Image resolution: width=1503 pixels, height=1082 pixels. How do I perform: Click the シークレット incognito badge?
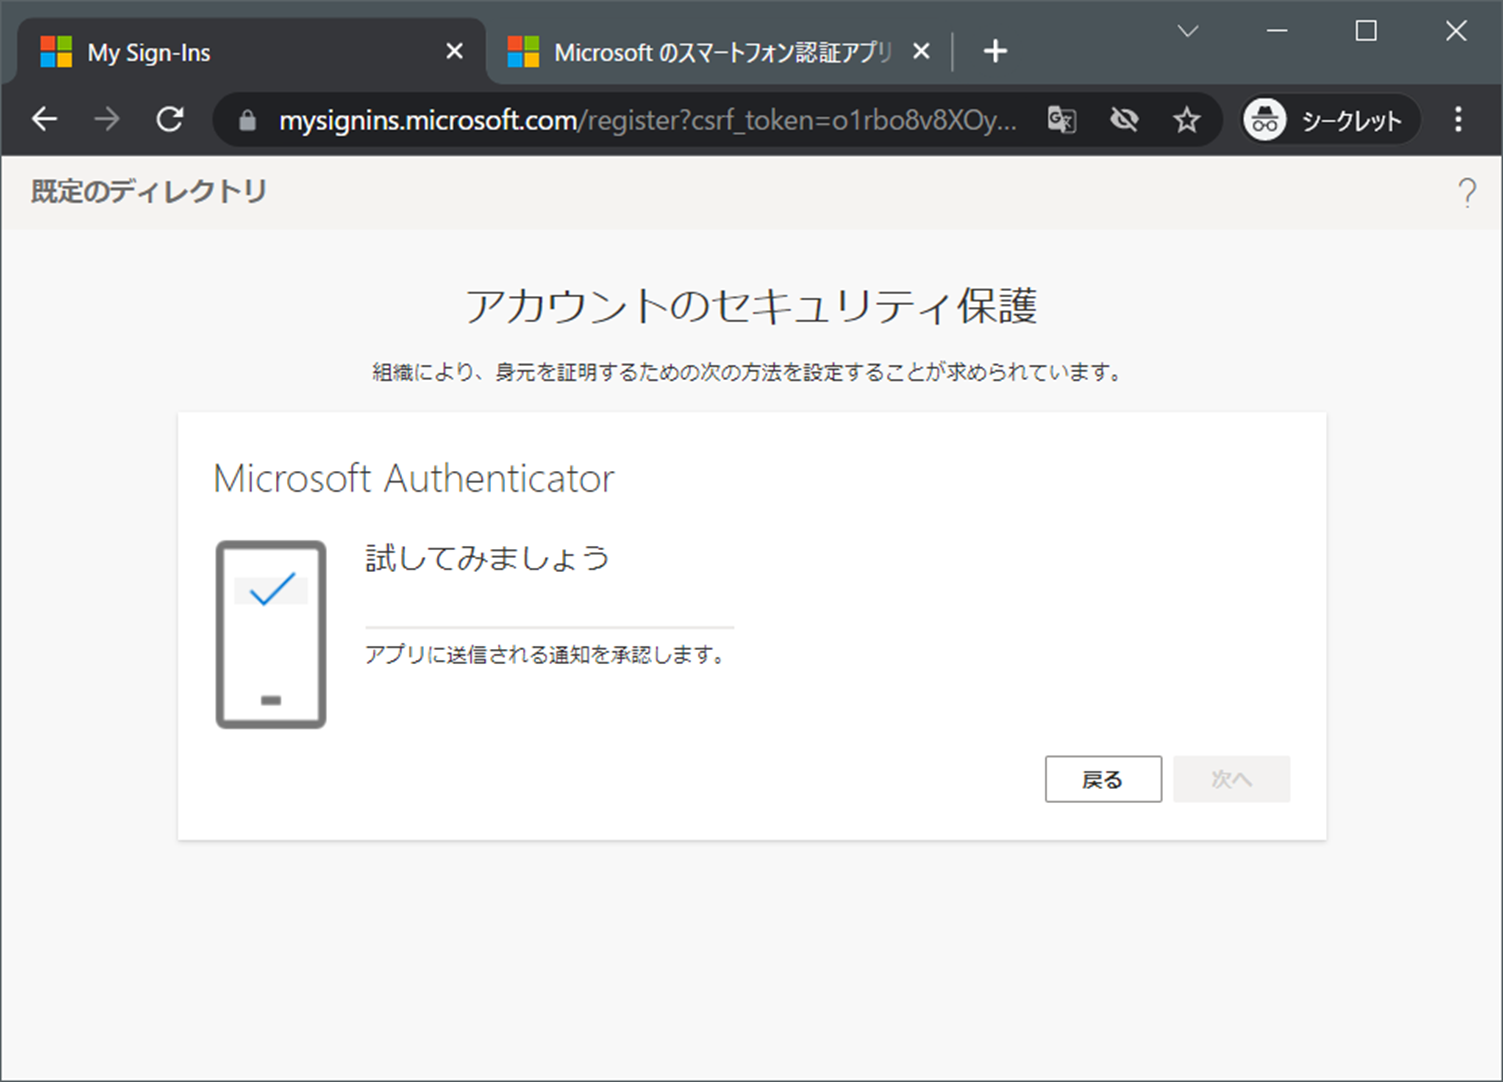point(1330,120)
